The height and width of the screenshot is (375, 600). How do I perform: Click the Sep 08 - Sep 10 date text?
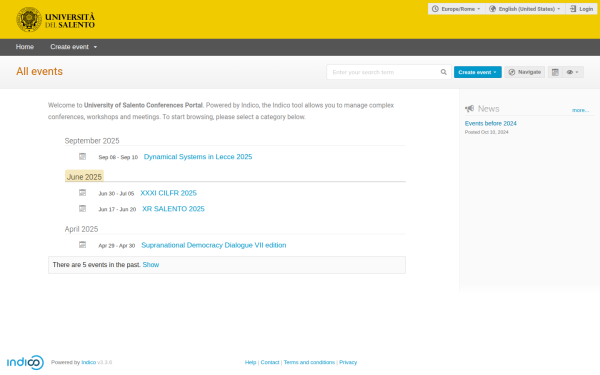click(x=118, y=157)
